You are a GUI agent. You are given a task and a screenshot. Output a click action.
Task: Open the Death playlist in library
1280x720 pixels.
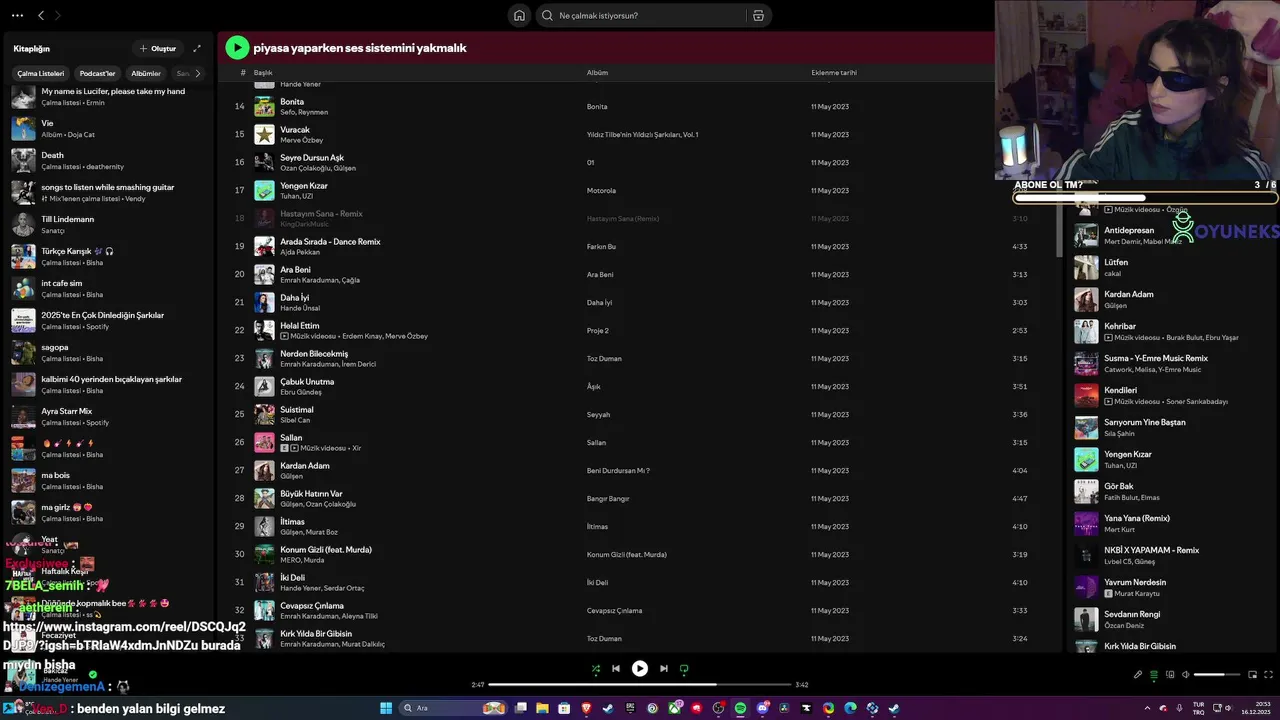tap(110, 160)
